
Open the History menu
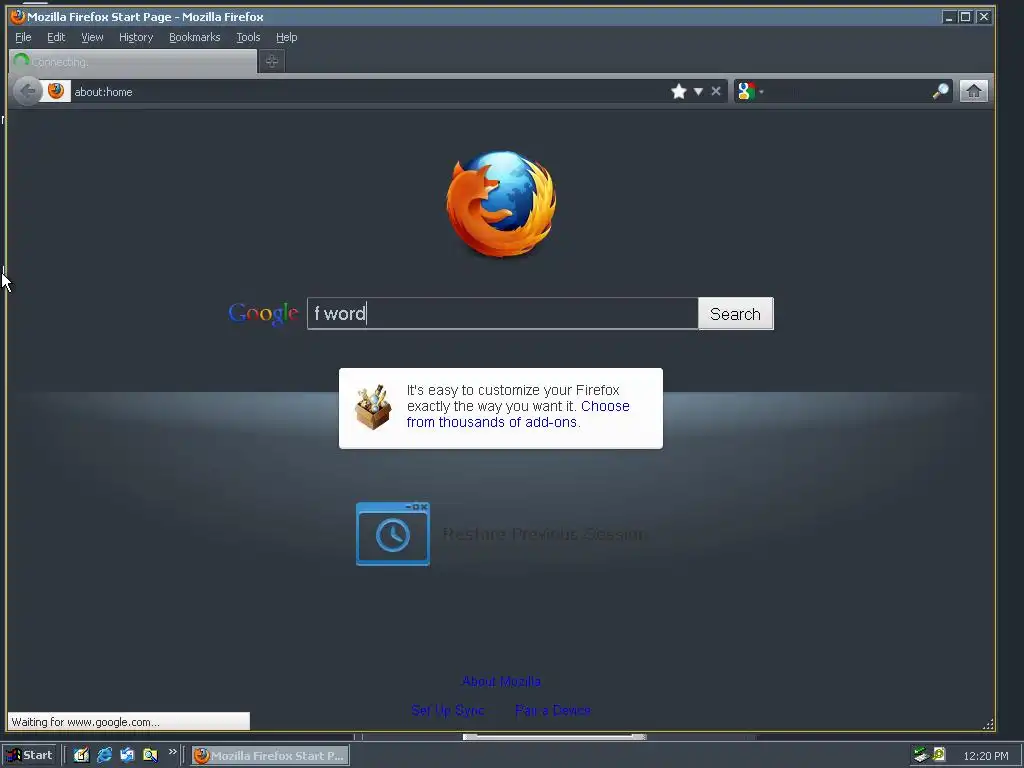(136, 37)
